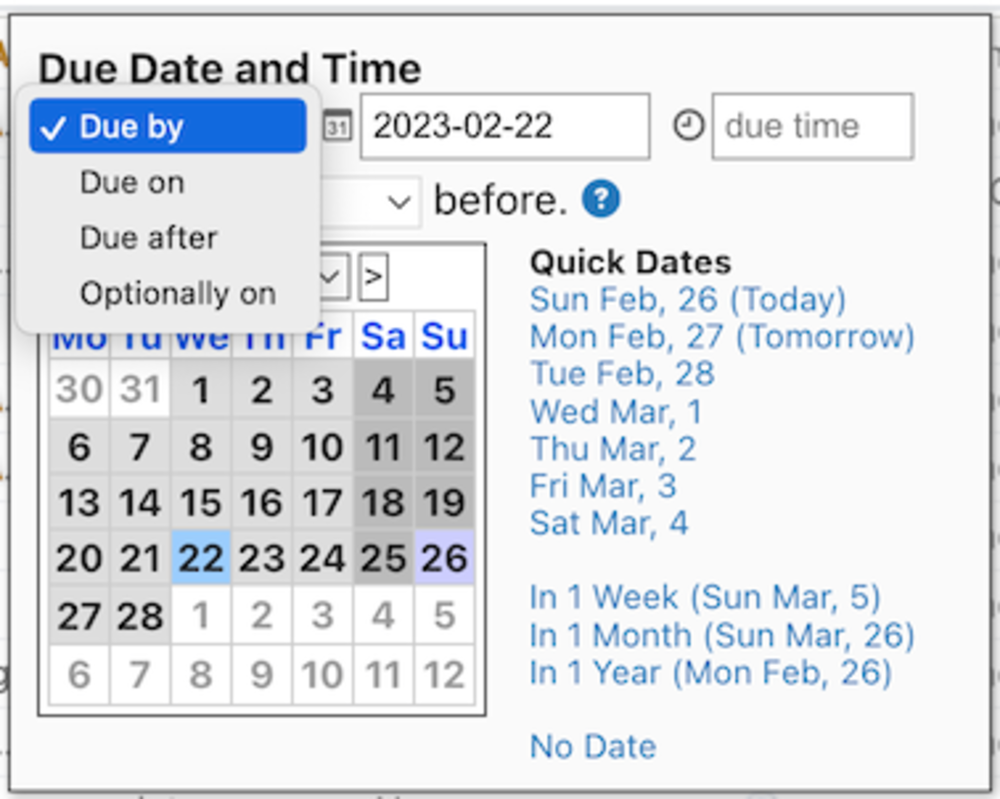Set due date to "In 1 Week"

705,597
